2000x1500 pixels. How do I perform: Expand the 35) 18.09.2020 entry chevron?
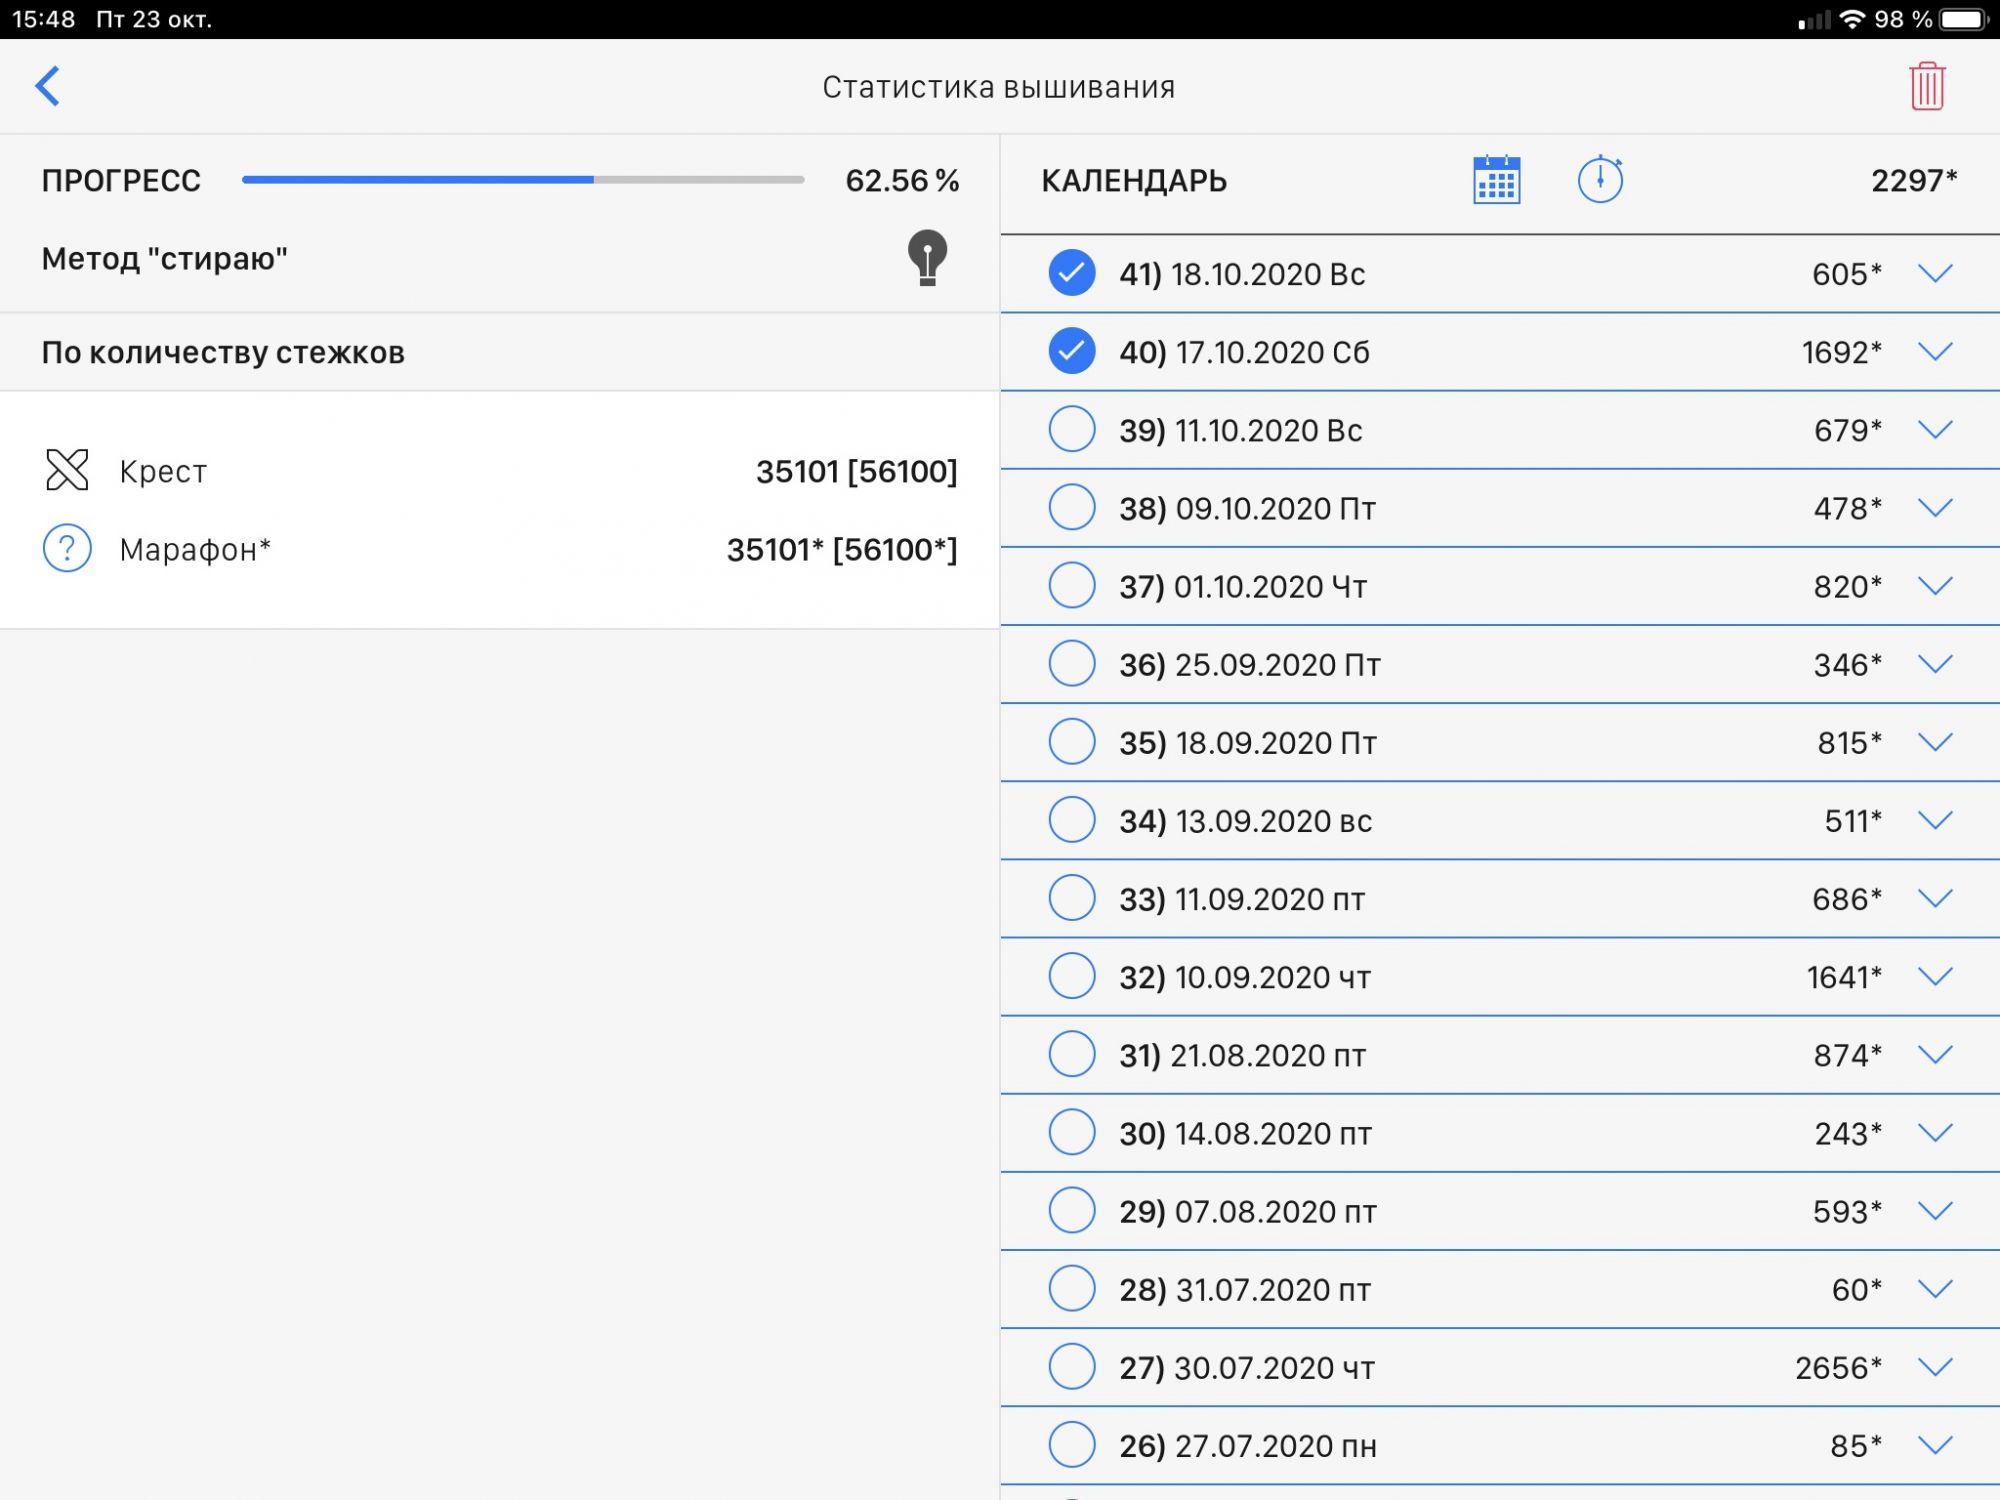tap(1936, 742)
